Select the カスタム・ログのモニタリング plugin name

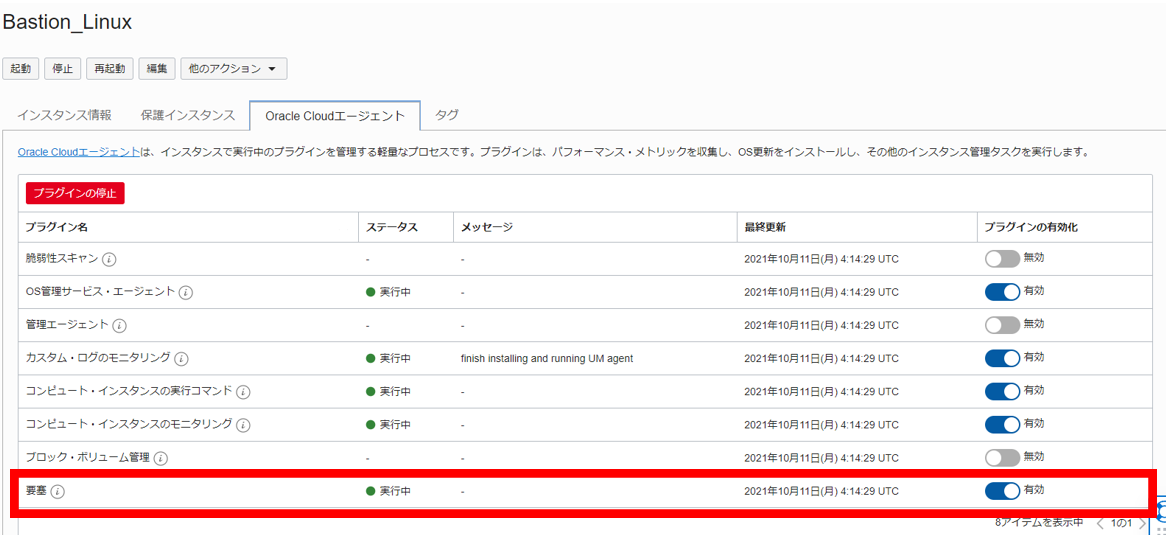click(x=98, y=358)
